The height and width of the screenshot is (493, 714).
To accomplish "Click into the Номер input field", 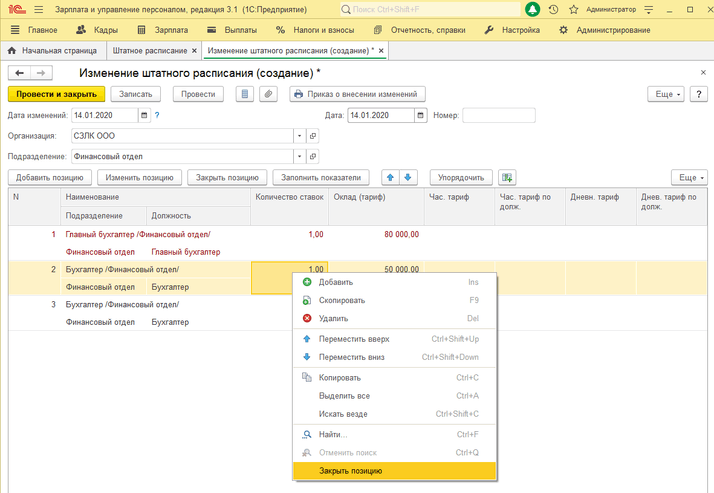I will click(x=498, y=115).
